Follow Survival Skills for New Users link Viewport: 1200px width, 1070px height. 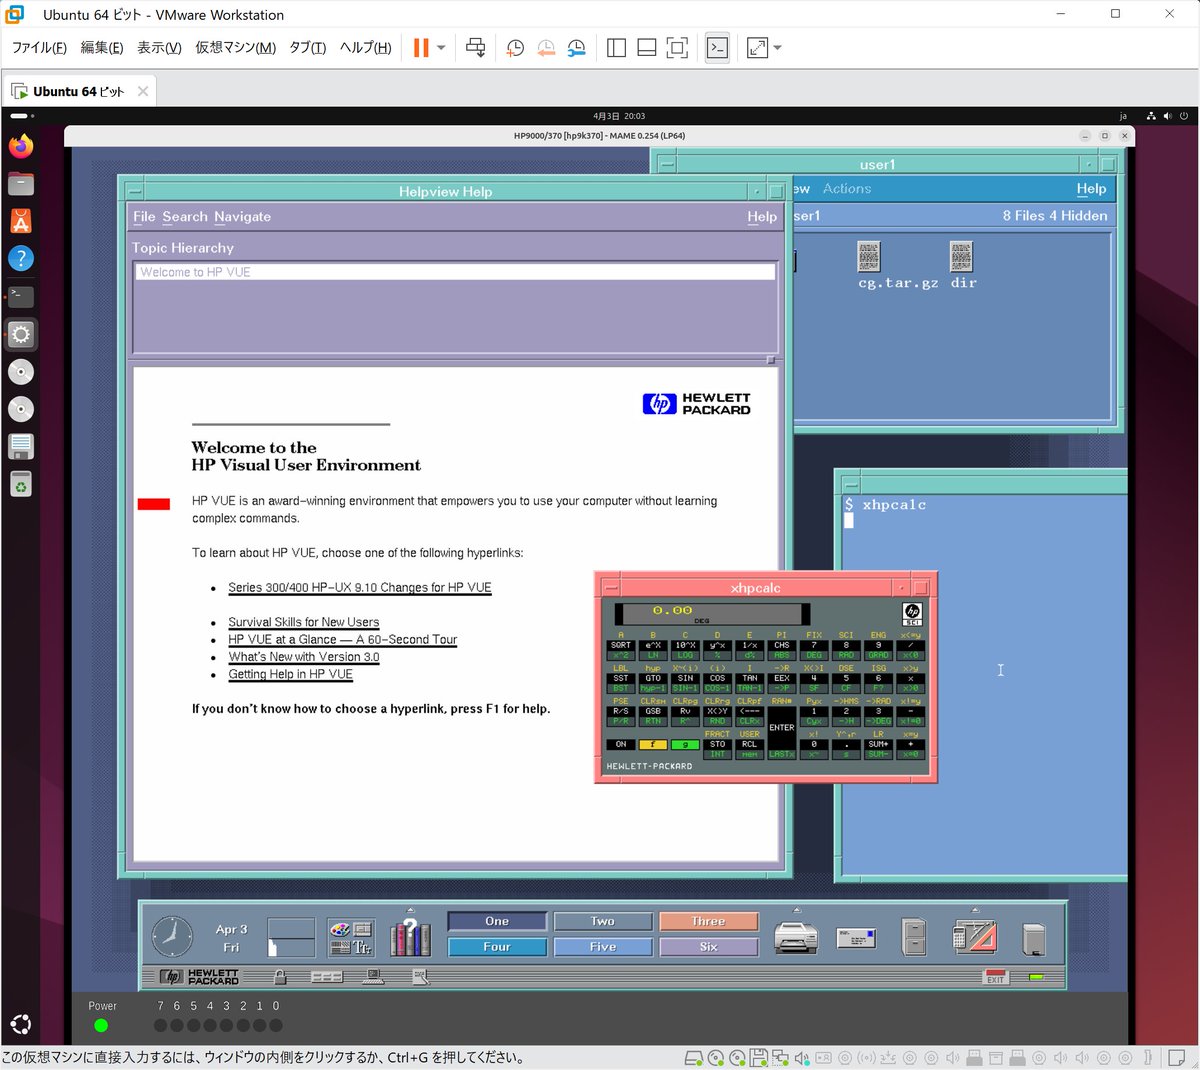[x=304, y=622]
